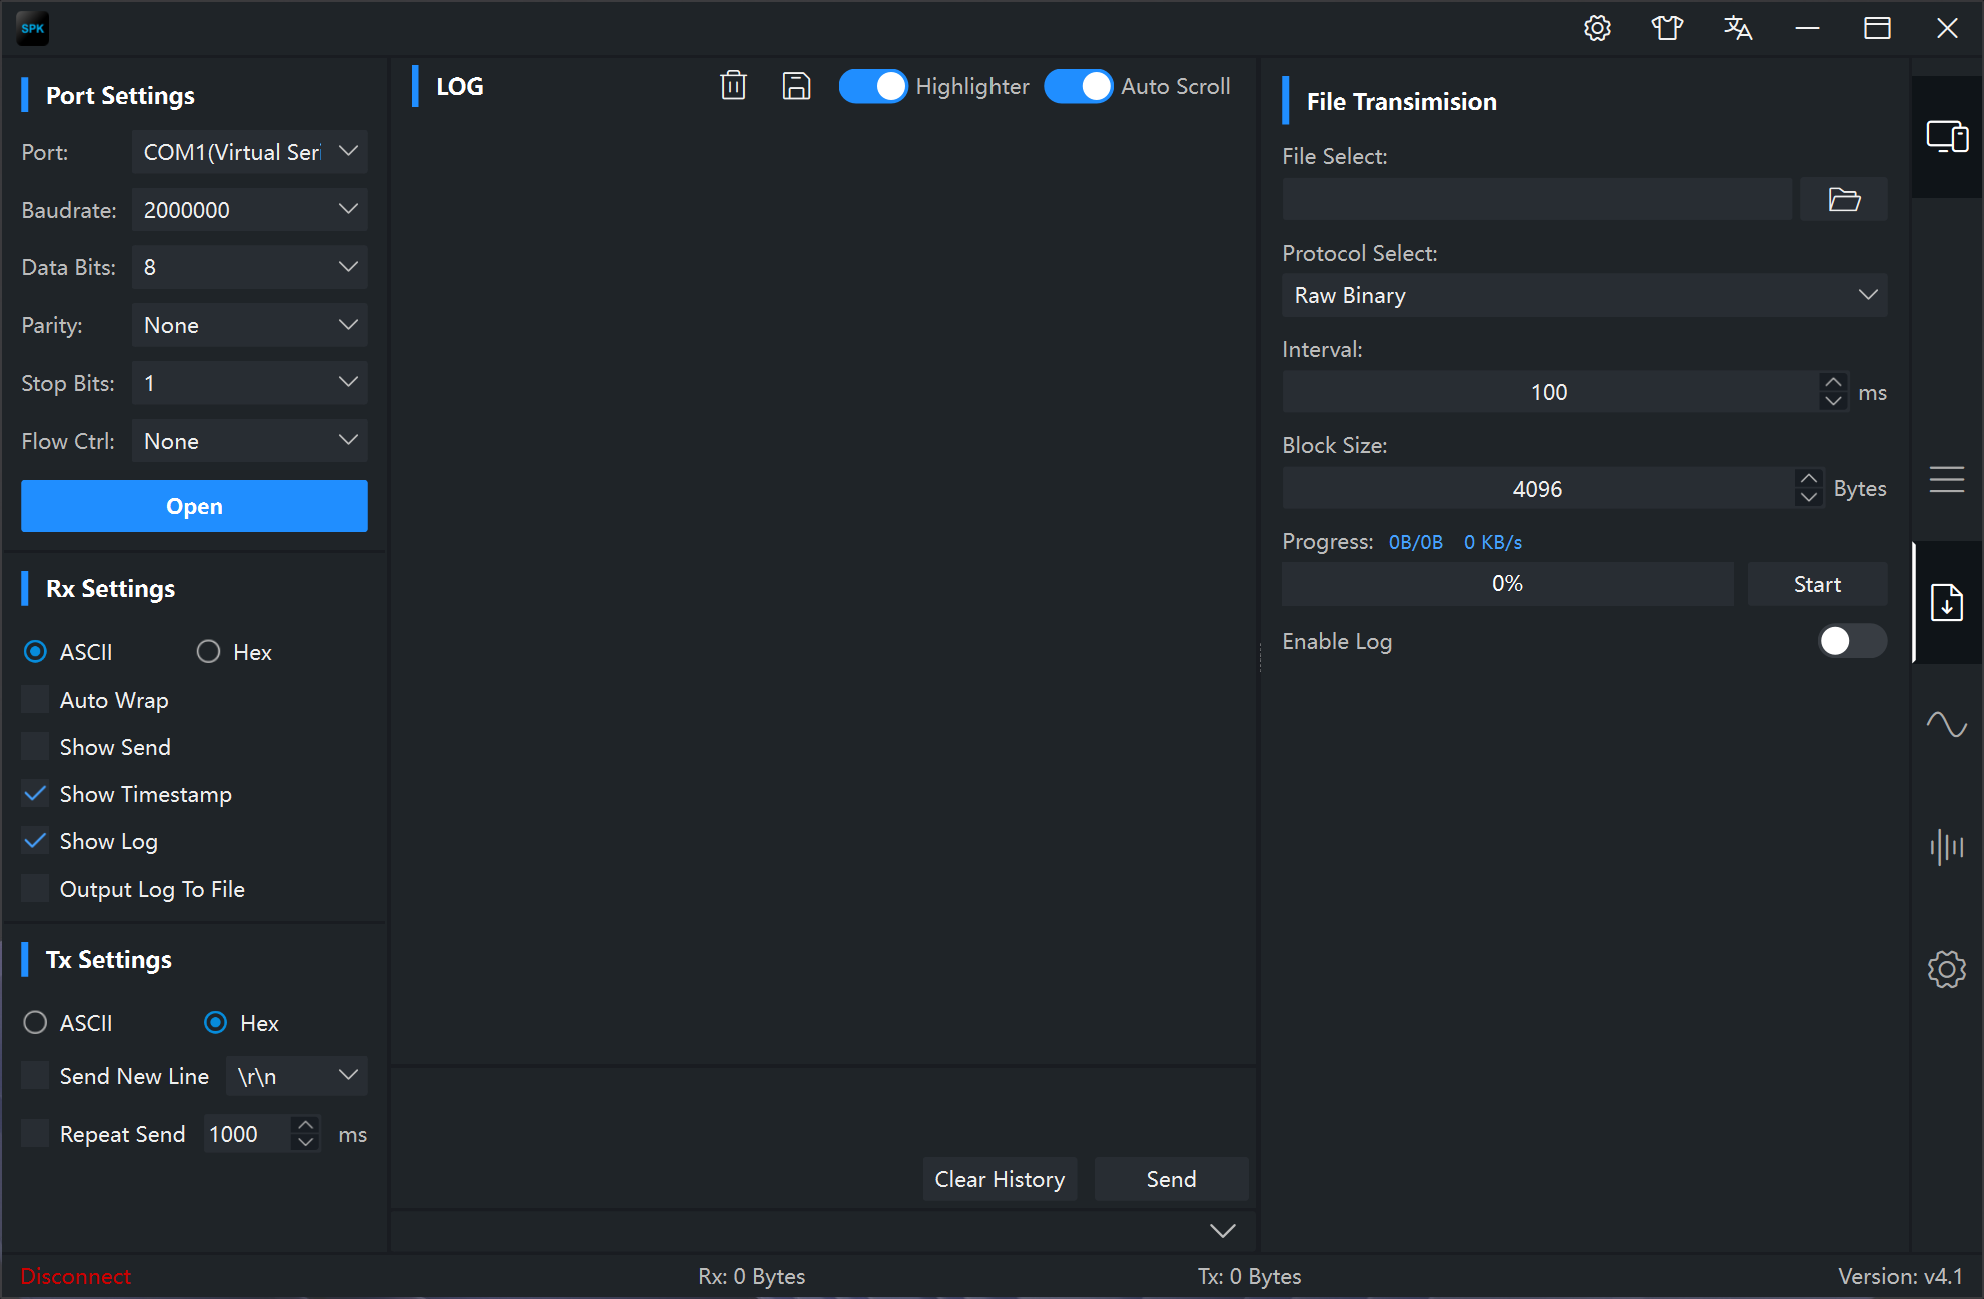Click the blue Open port button

[194, 506]
